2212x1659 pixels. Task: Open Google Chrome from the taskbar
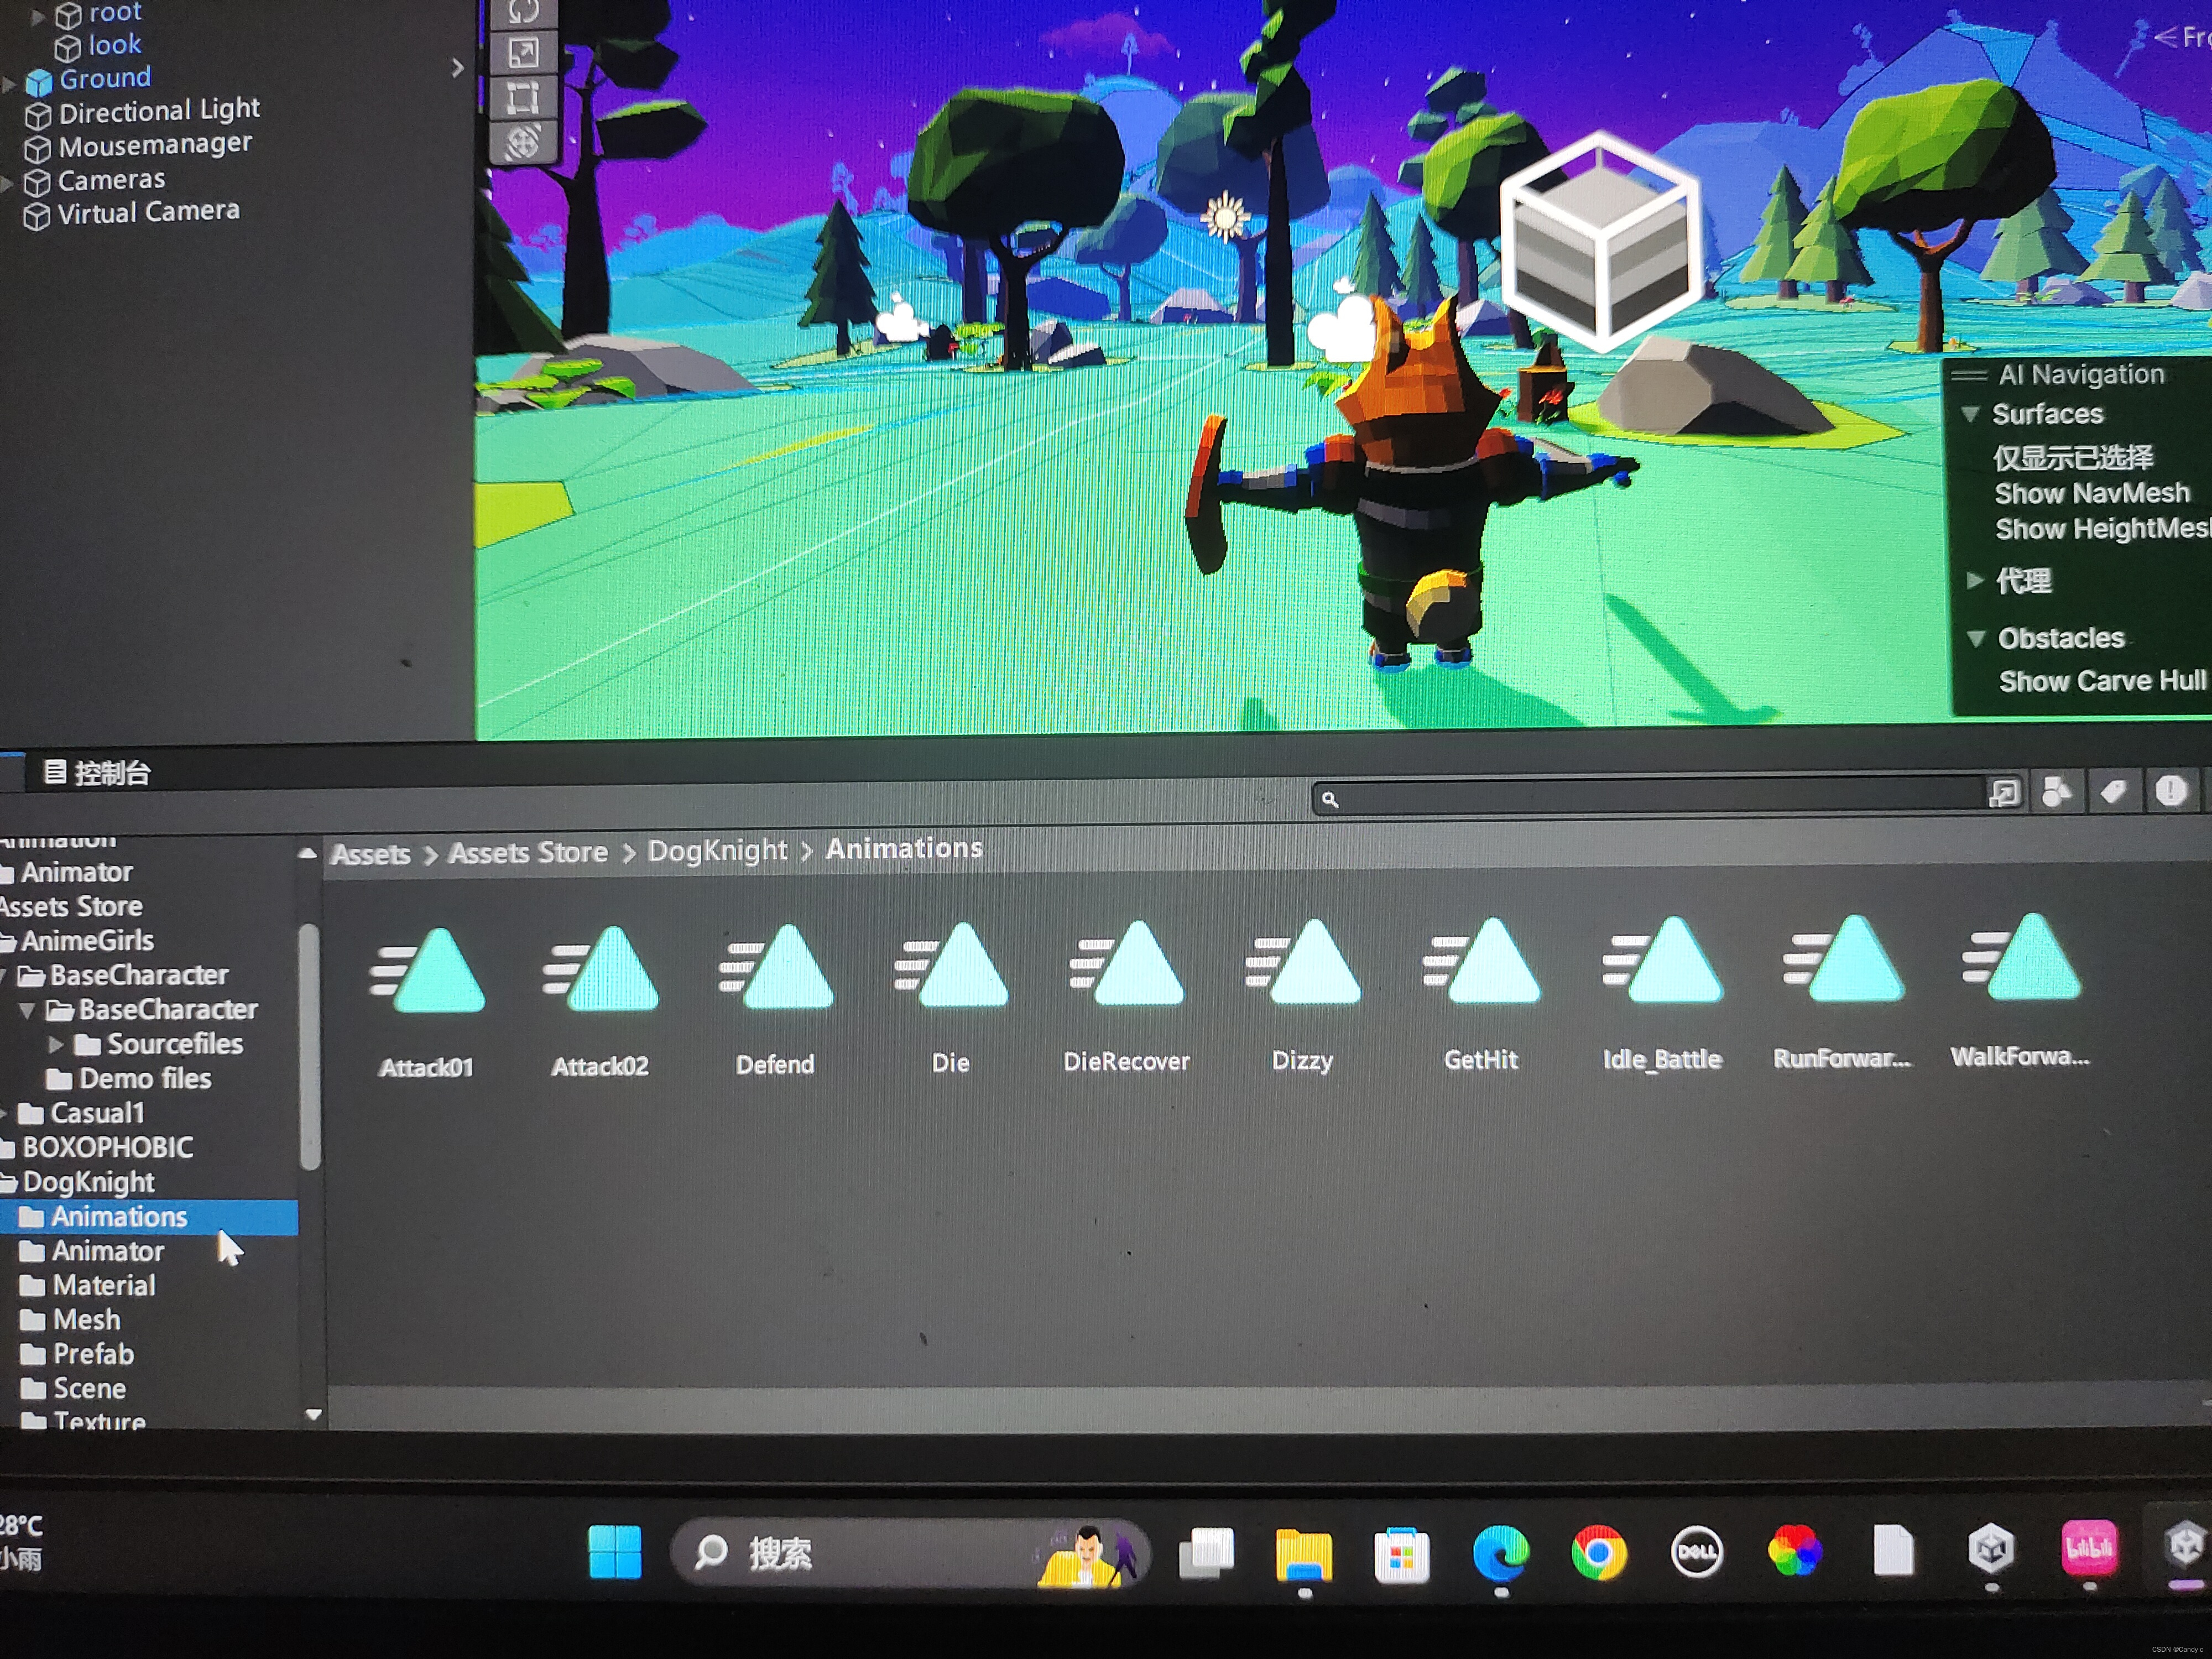pos(1598,1552)
